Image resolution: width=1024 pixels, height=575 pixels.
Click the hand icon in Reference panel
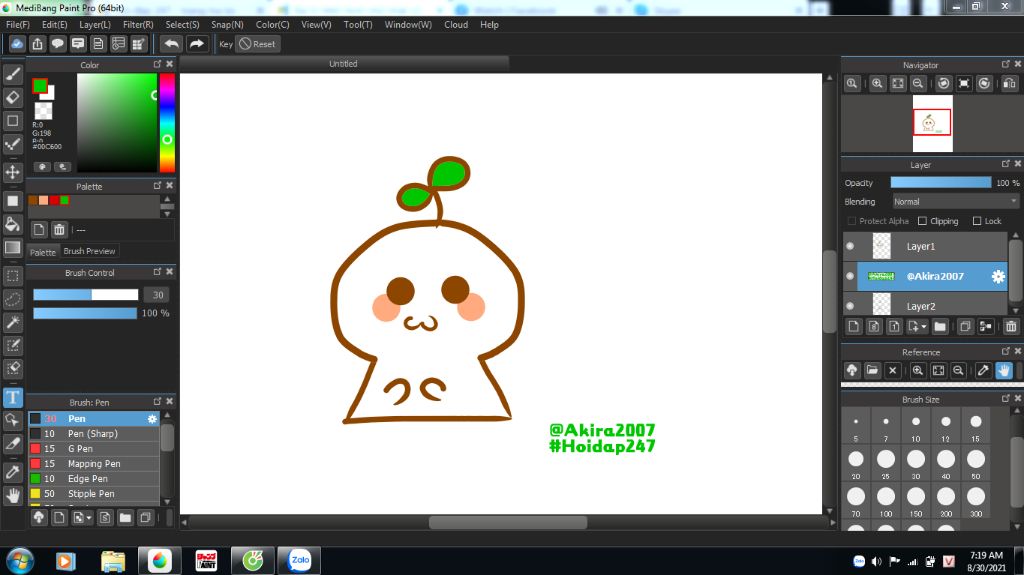[x=1004, y=370]
